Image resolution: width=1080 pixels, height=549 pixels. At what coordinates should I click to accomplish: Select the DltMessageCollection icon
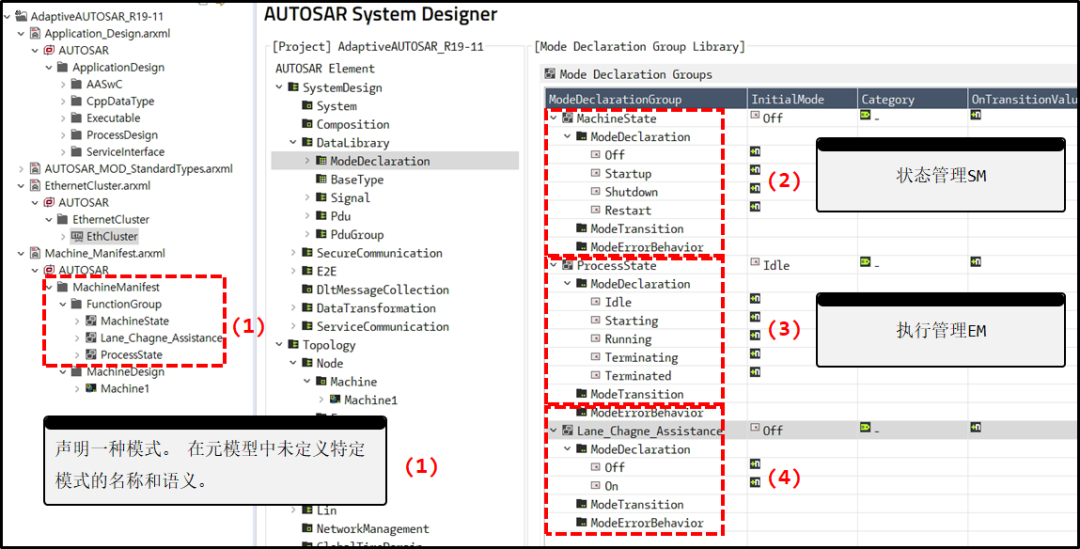click(x=307, y=290)
